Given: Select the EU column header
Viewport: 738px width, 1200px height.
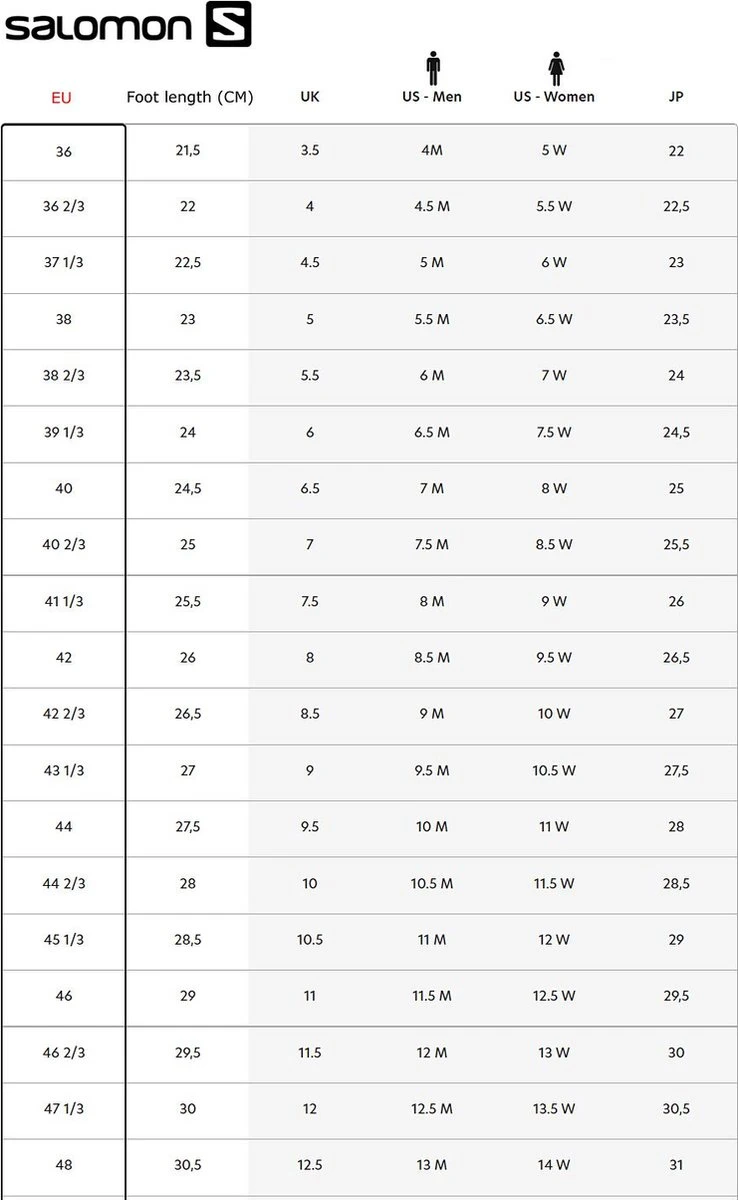Looking at the screenshot, I should coord(62,98).
